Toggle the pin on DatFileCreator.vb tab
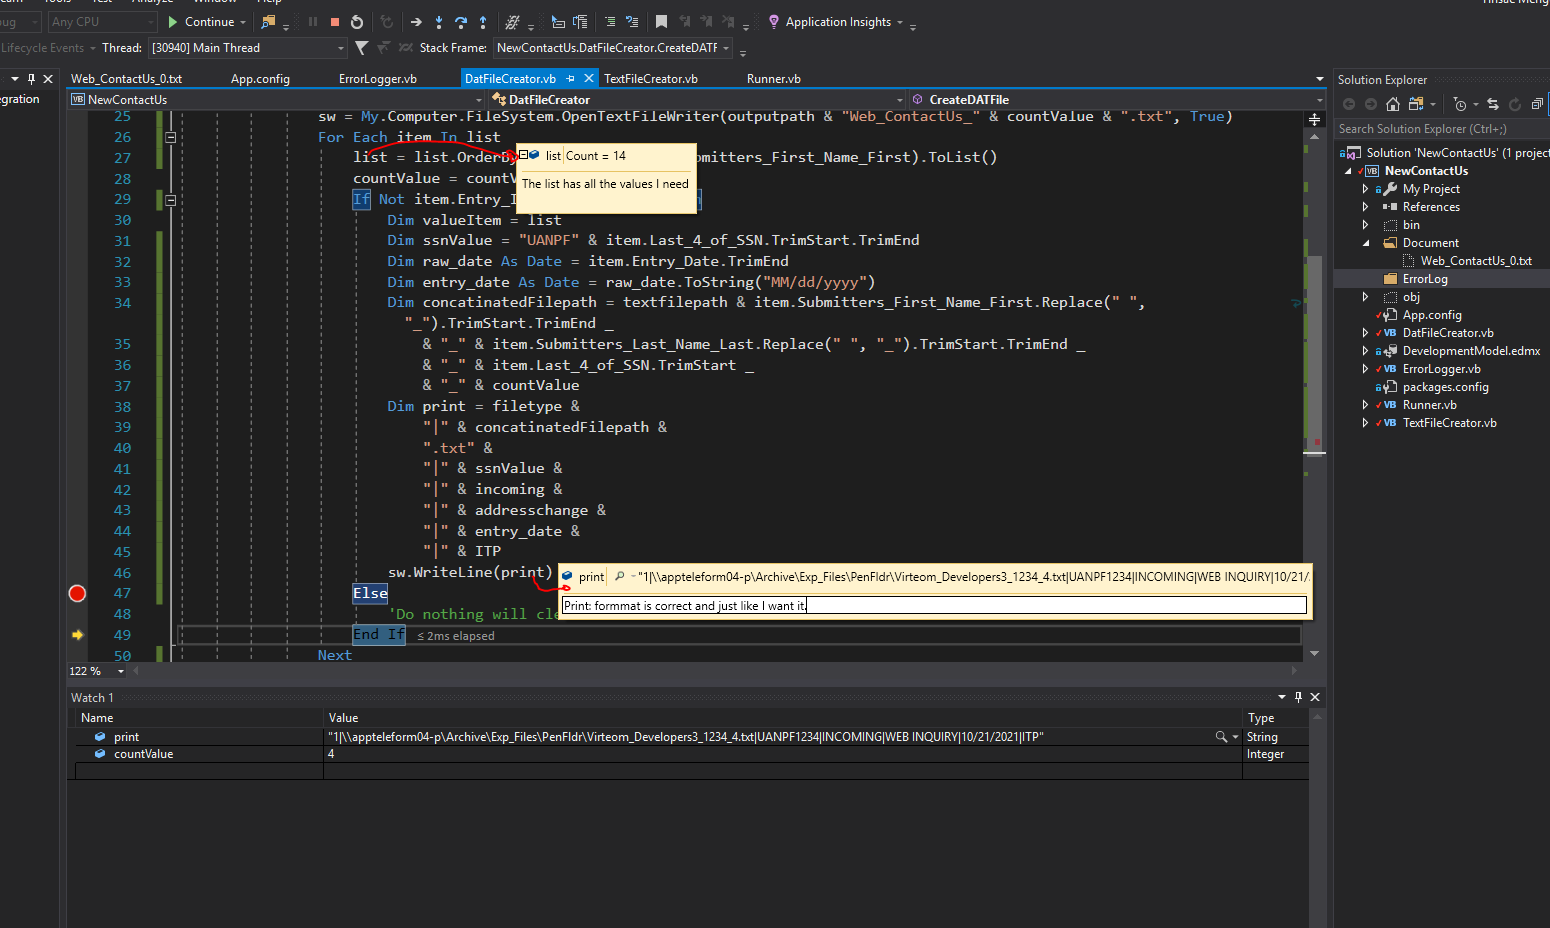The width and height of the screenshot is (1550, 928). [570, 78]
